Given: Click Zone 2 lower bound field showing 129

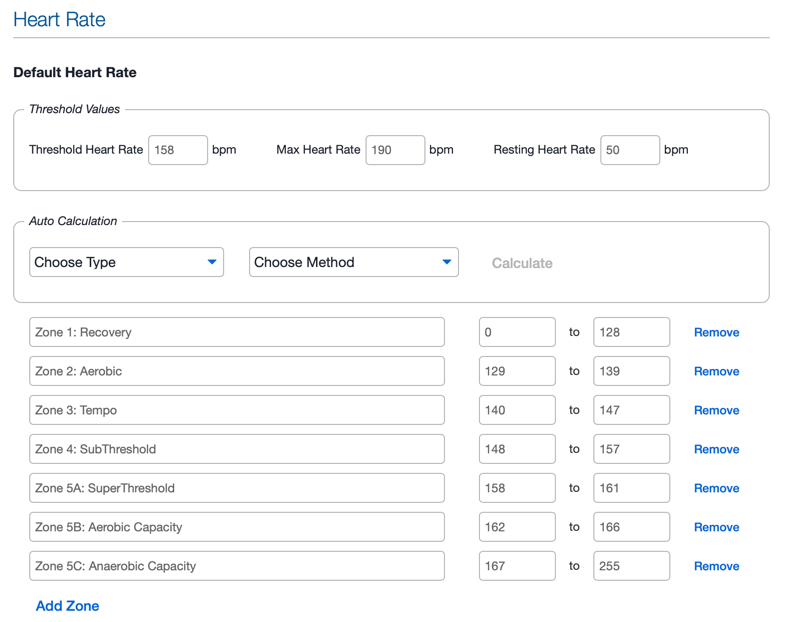Looking at the screenshot, I should (x=517, y=371).
